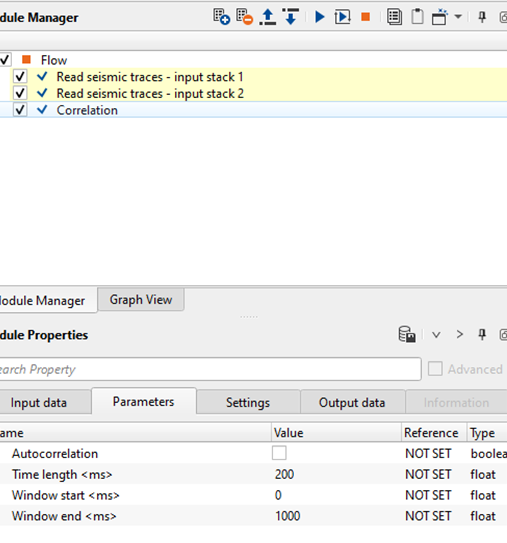Click the Module Properties down chevron
This screenshot has width=507, height=543.
(436, 335)
